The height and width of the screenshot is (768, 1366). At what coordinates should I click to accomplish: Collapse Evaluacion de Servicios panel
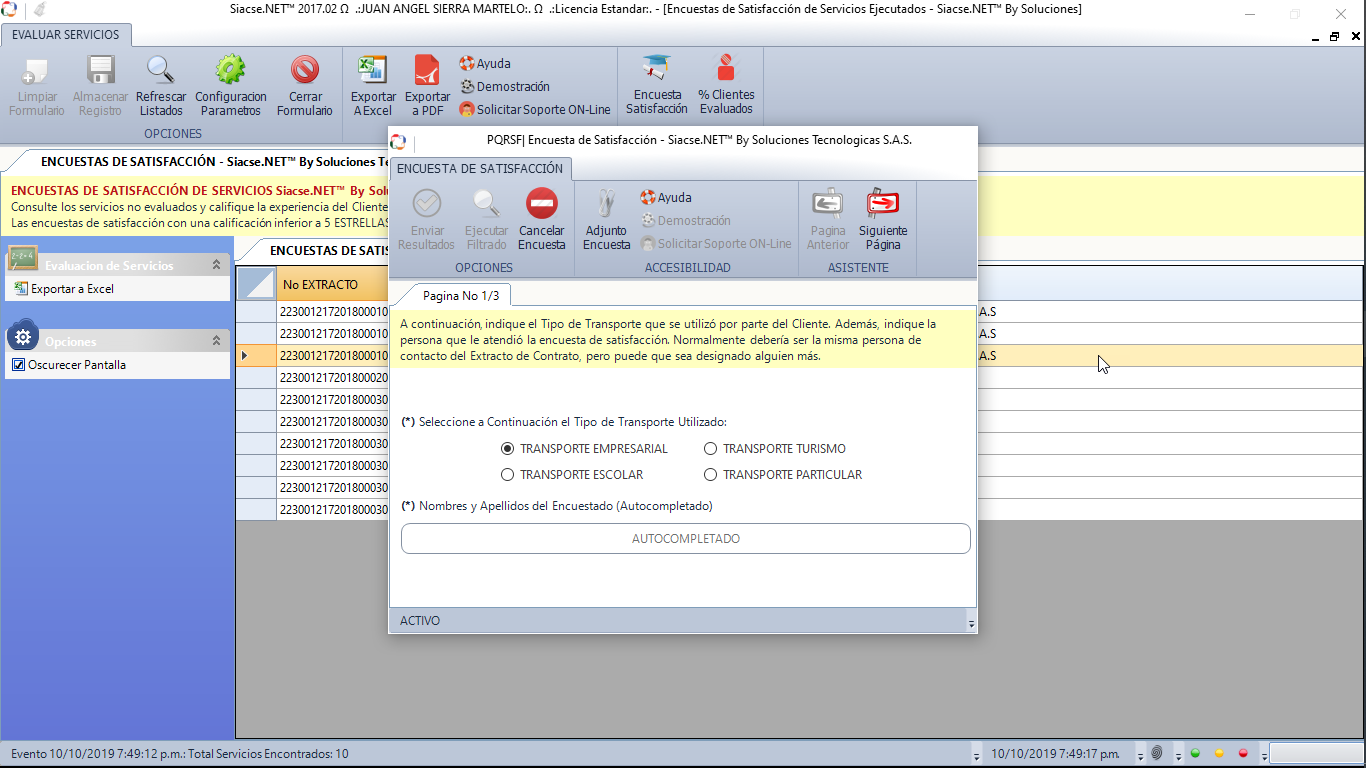[216, 265]
